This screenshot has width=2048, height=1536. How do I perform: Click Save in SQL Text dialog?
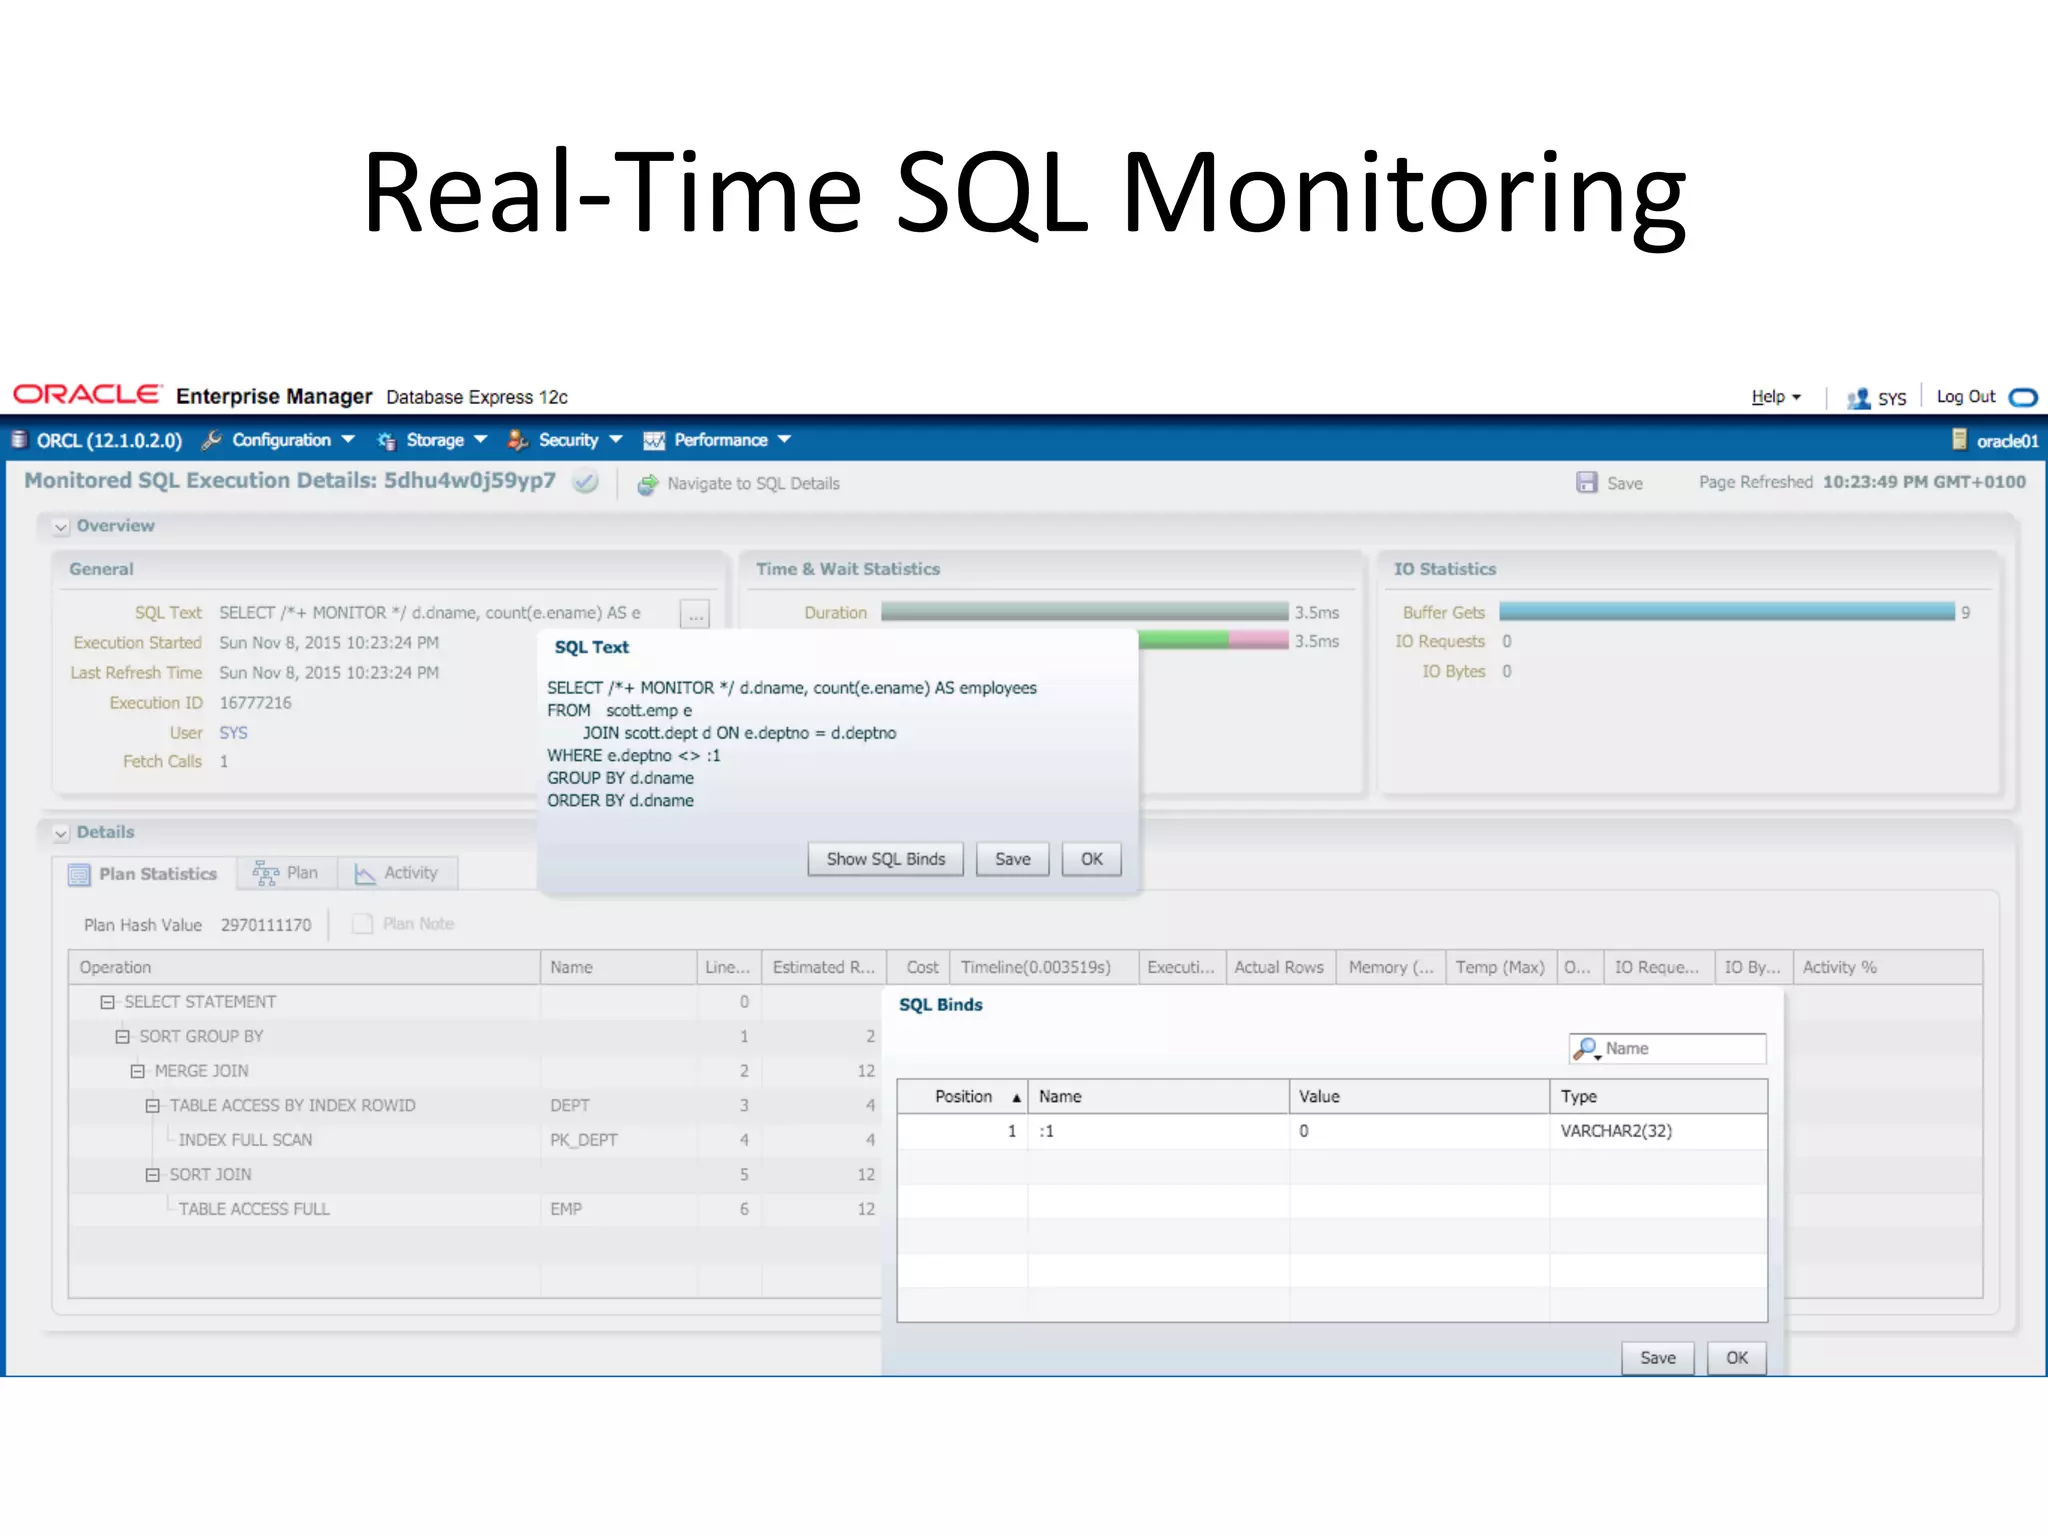coord(1012,859)
